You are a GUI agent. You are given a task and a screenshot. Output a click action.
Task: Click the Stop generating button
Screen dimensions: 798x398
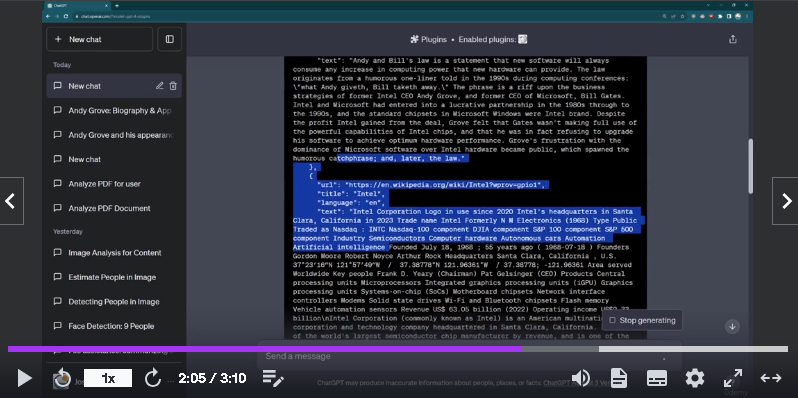pos(642,320)
